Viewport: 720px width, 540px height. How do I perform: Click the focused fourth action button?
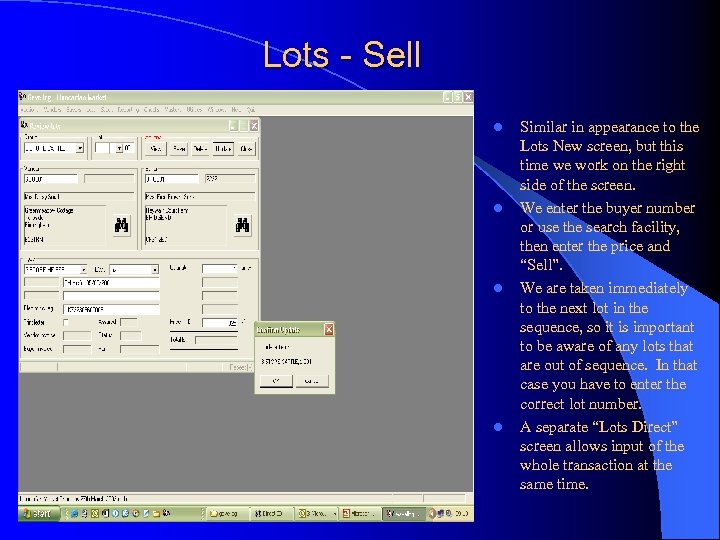(223, 148)
